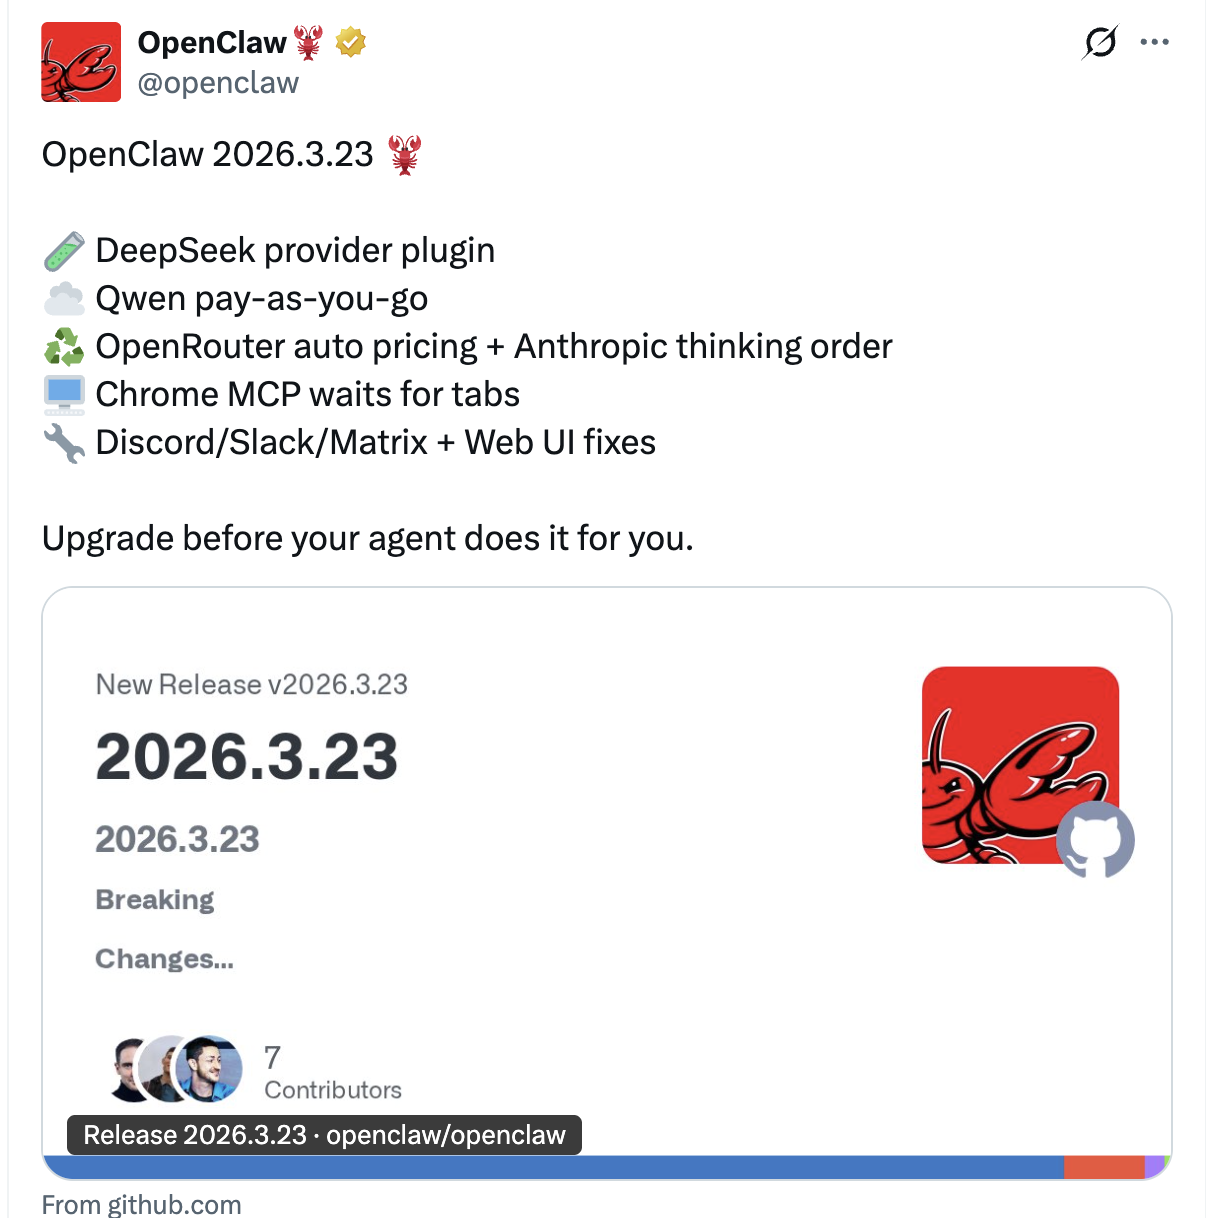1206x1218 pixels.
Task: Click the contributor avatars group
Action: (x=176, y=1069)
